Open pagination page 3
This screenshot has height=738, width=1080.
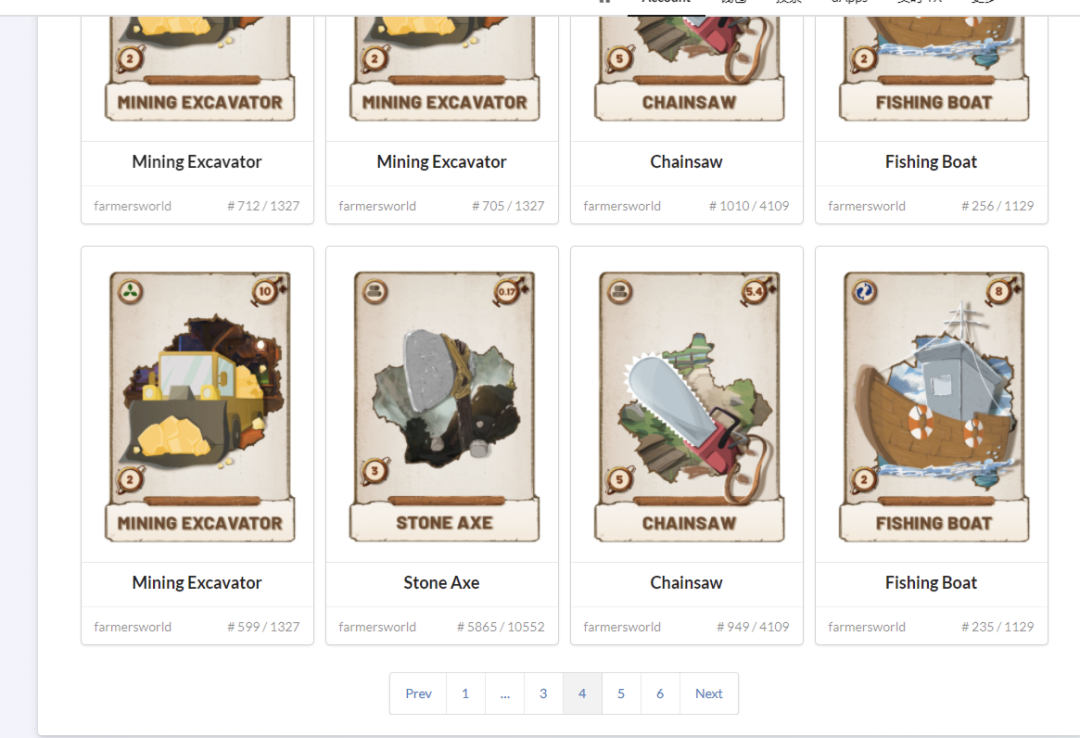(543, 693)
